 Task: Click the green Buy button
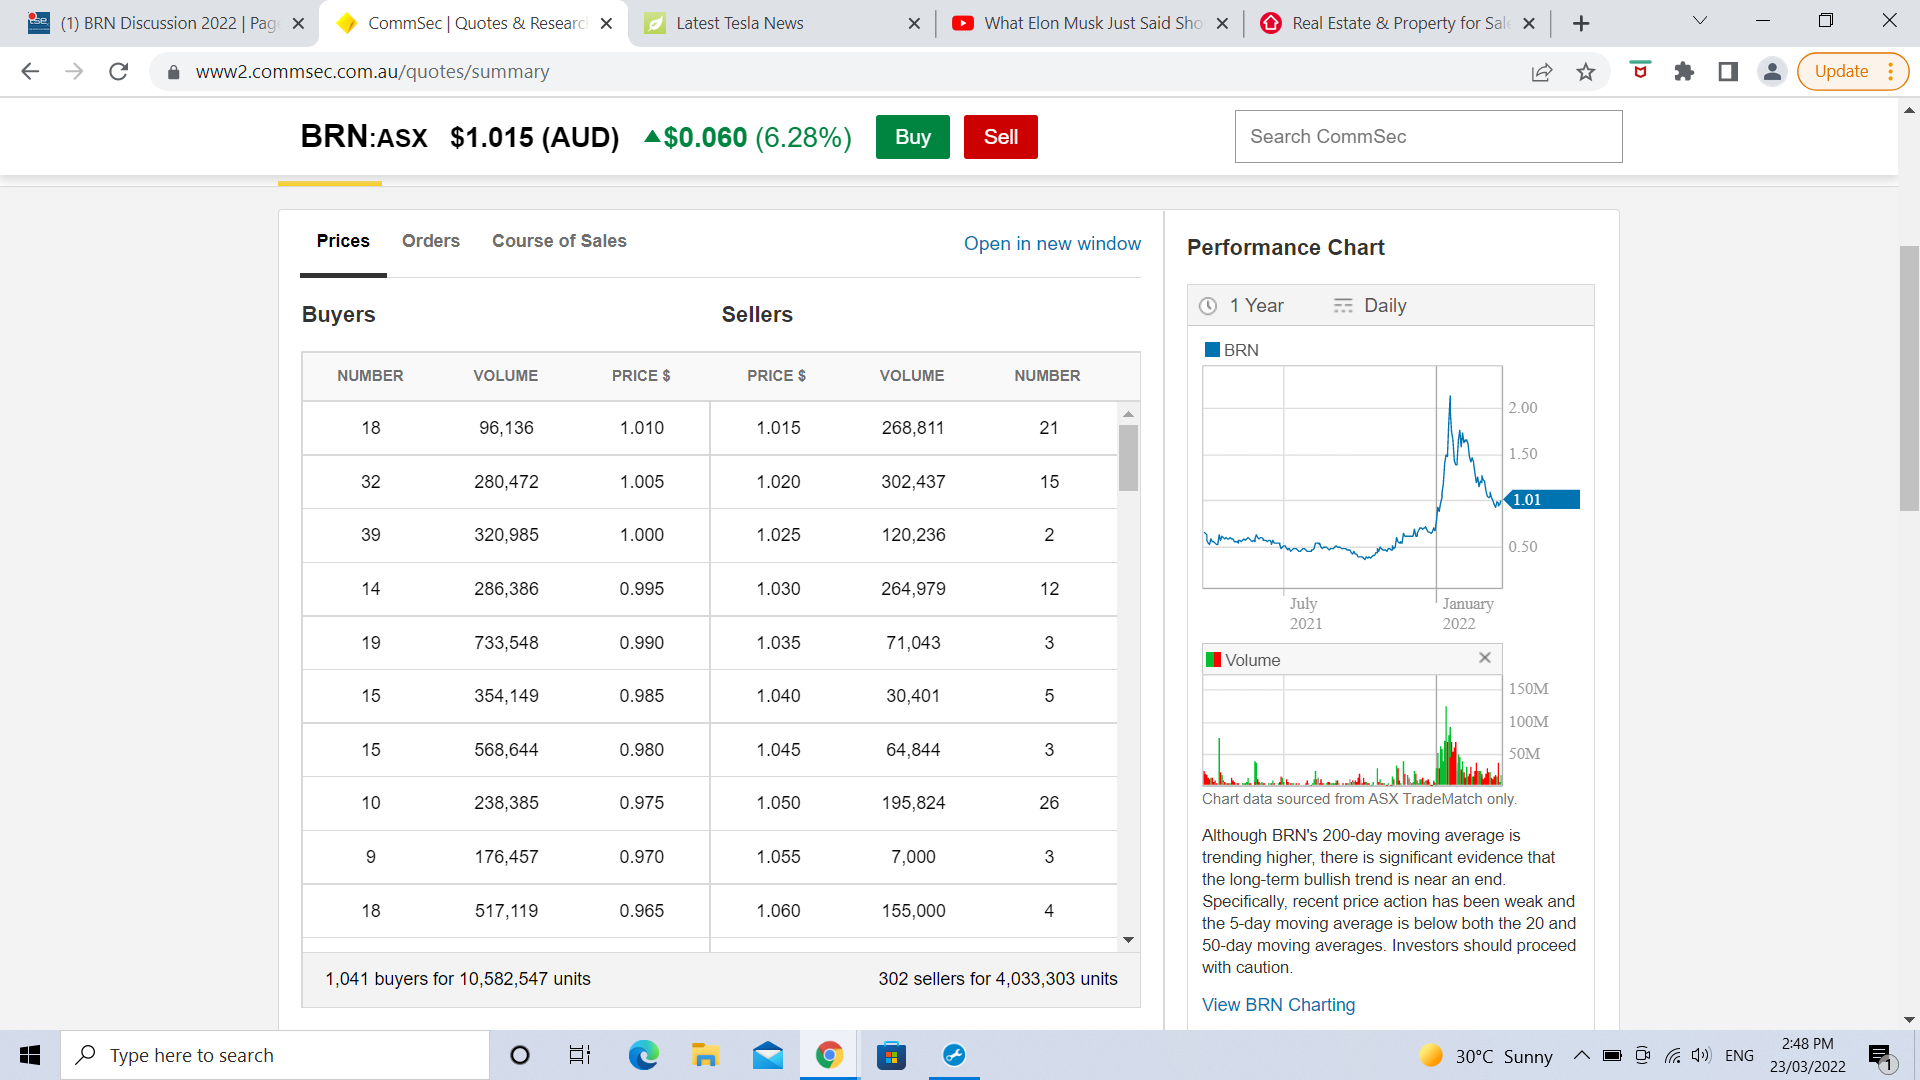[x=912, y=137]
